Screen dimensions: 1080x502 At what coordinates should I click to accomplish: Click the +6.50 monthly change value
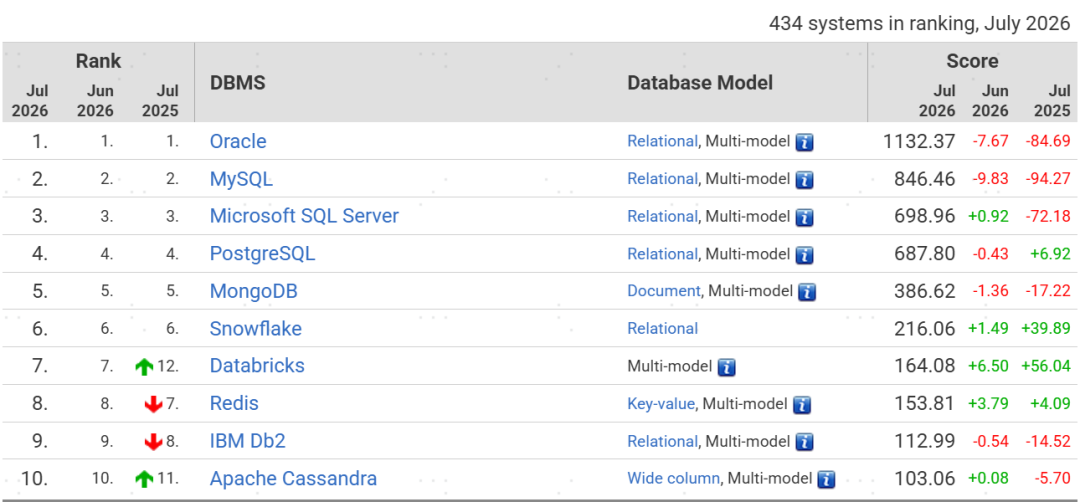[988, 366]
